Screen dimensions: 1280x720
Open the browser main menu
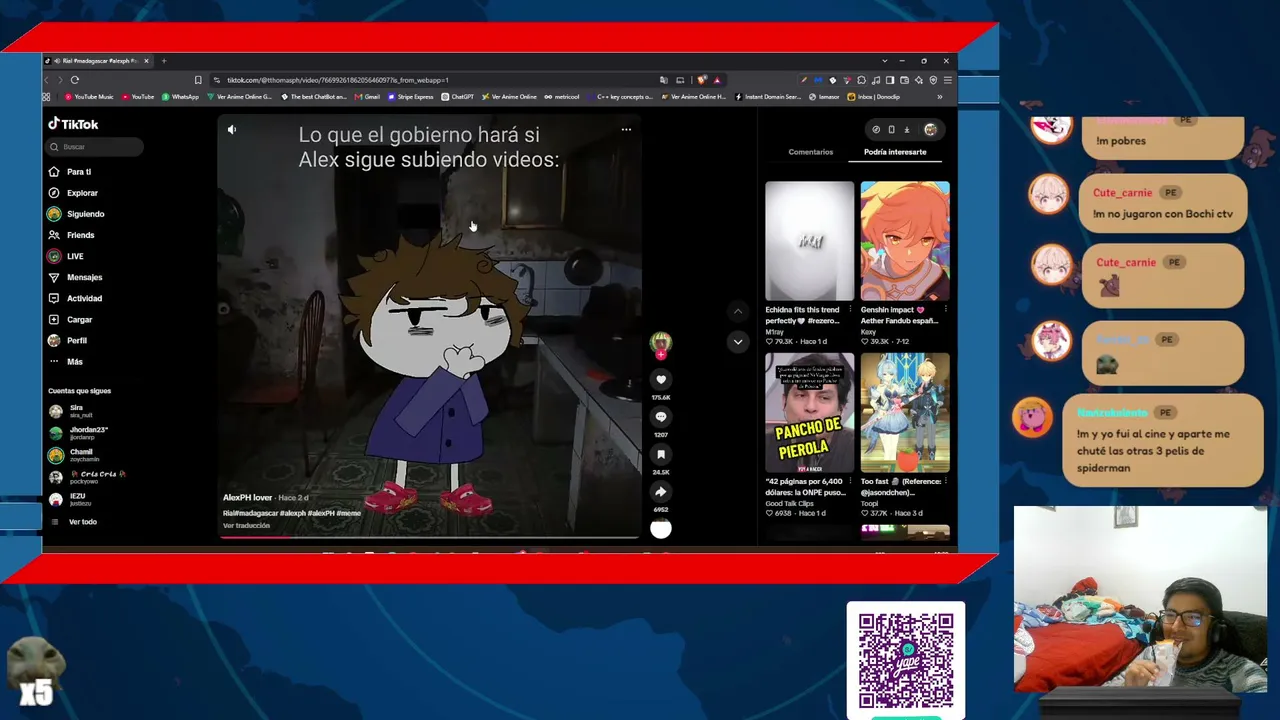pos(947,80)
